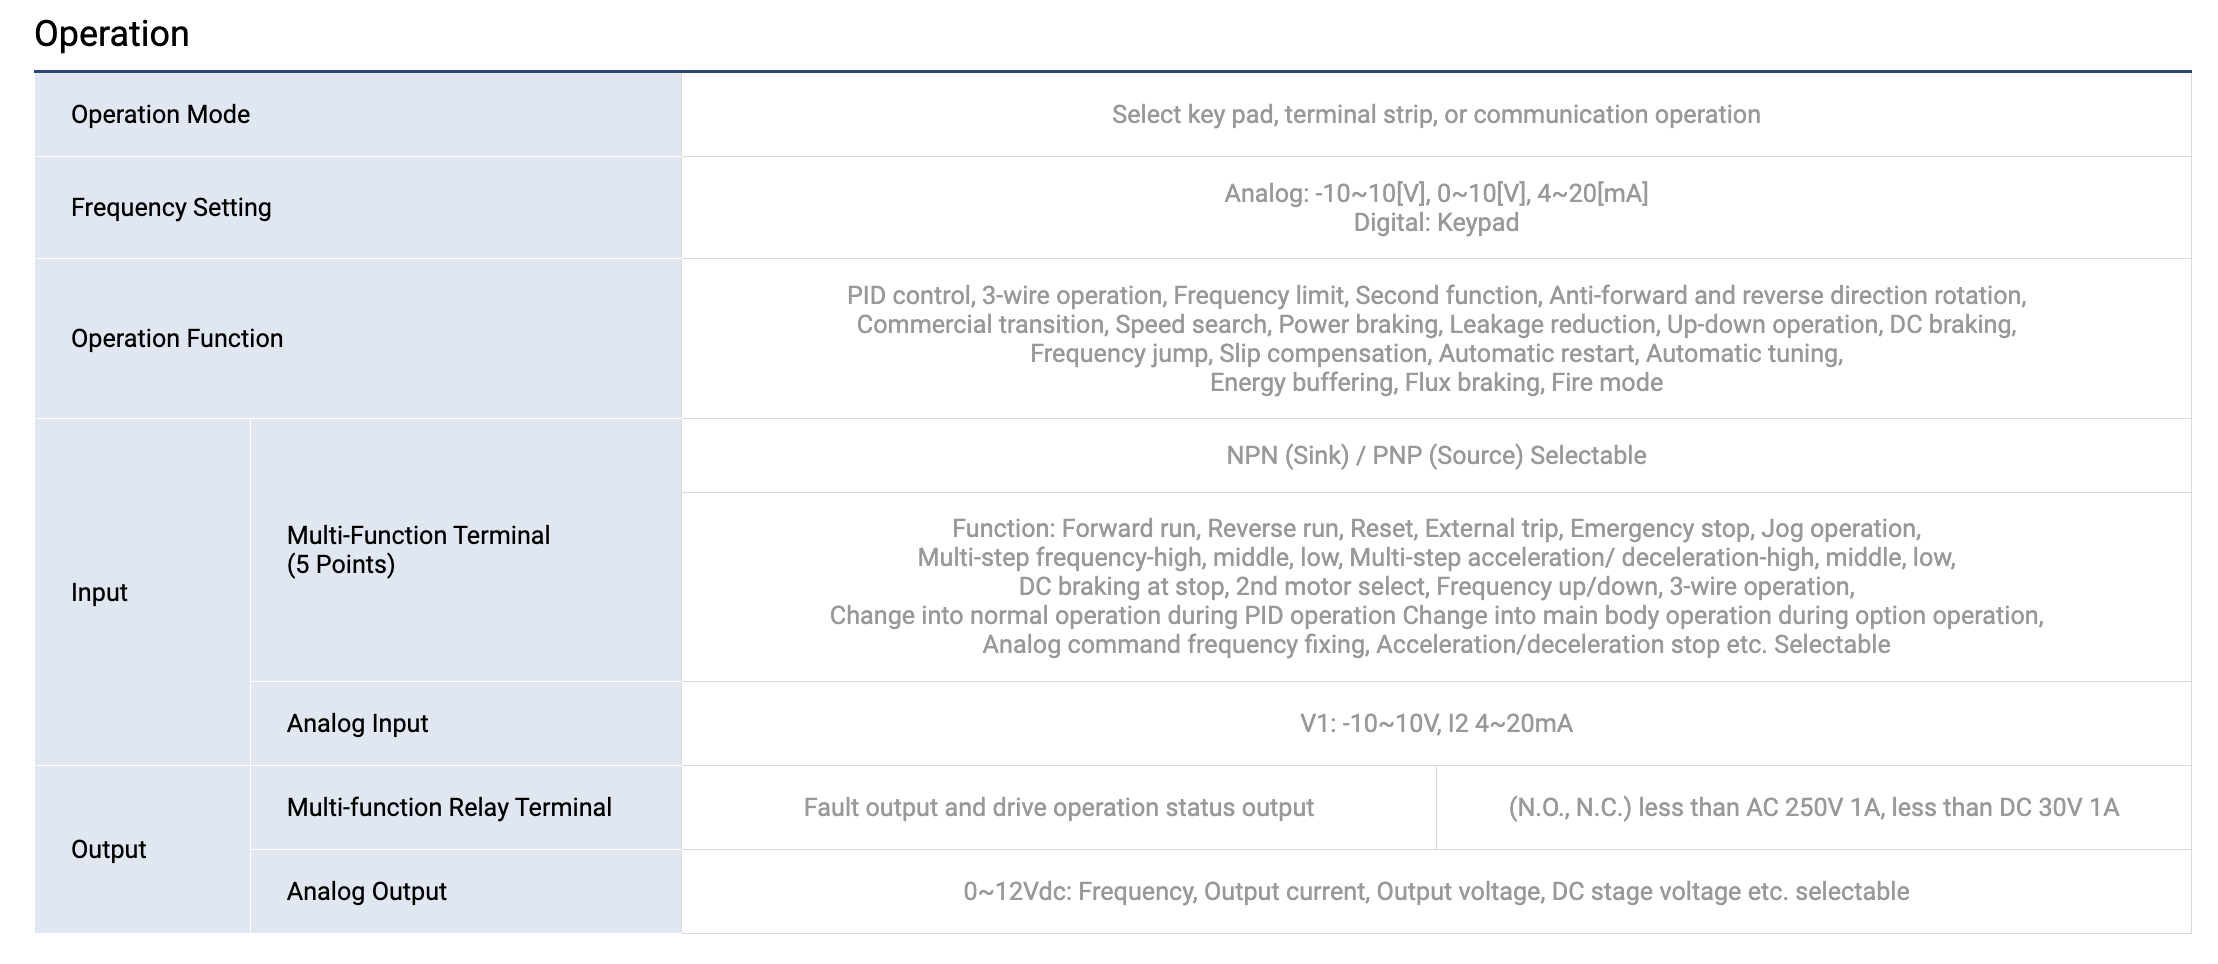Click the 0~12Vdc analog output description

coord(1436,891)
